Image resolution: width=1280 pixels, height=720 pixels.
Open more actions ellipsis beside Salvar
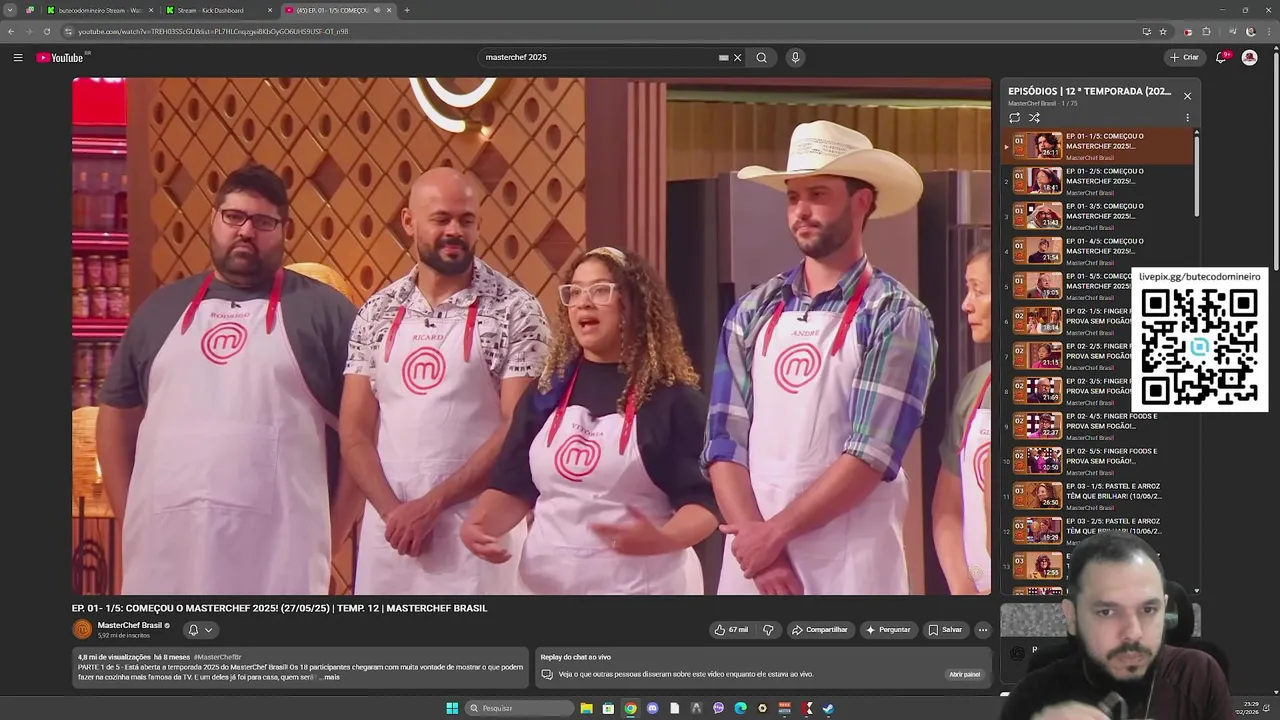click(983, 630)
